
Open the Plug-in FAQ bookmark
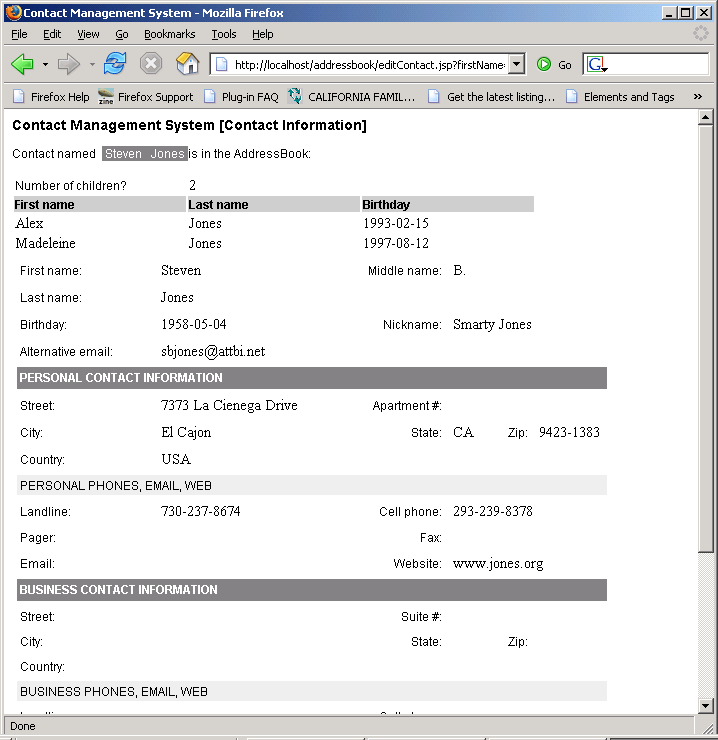[x=240, y=97]
